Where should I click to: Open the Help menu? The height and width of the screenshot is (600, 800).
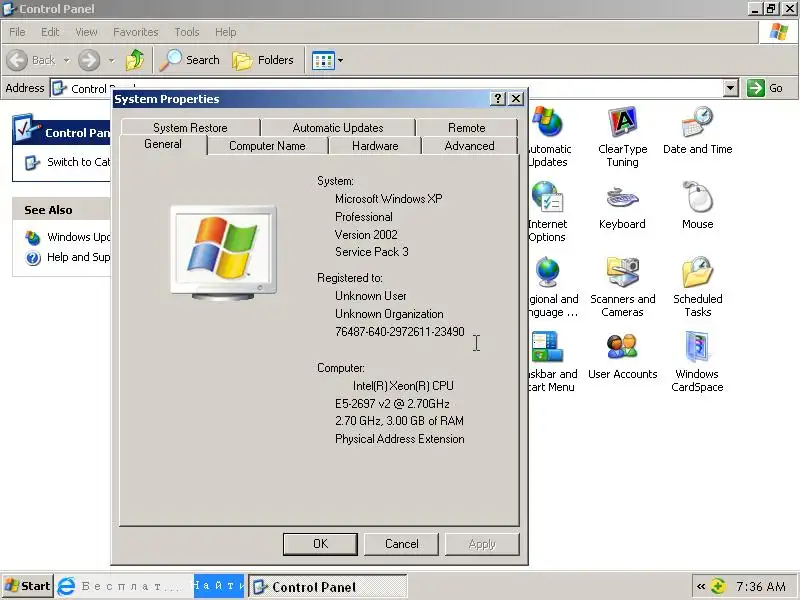coord(226,32)
